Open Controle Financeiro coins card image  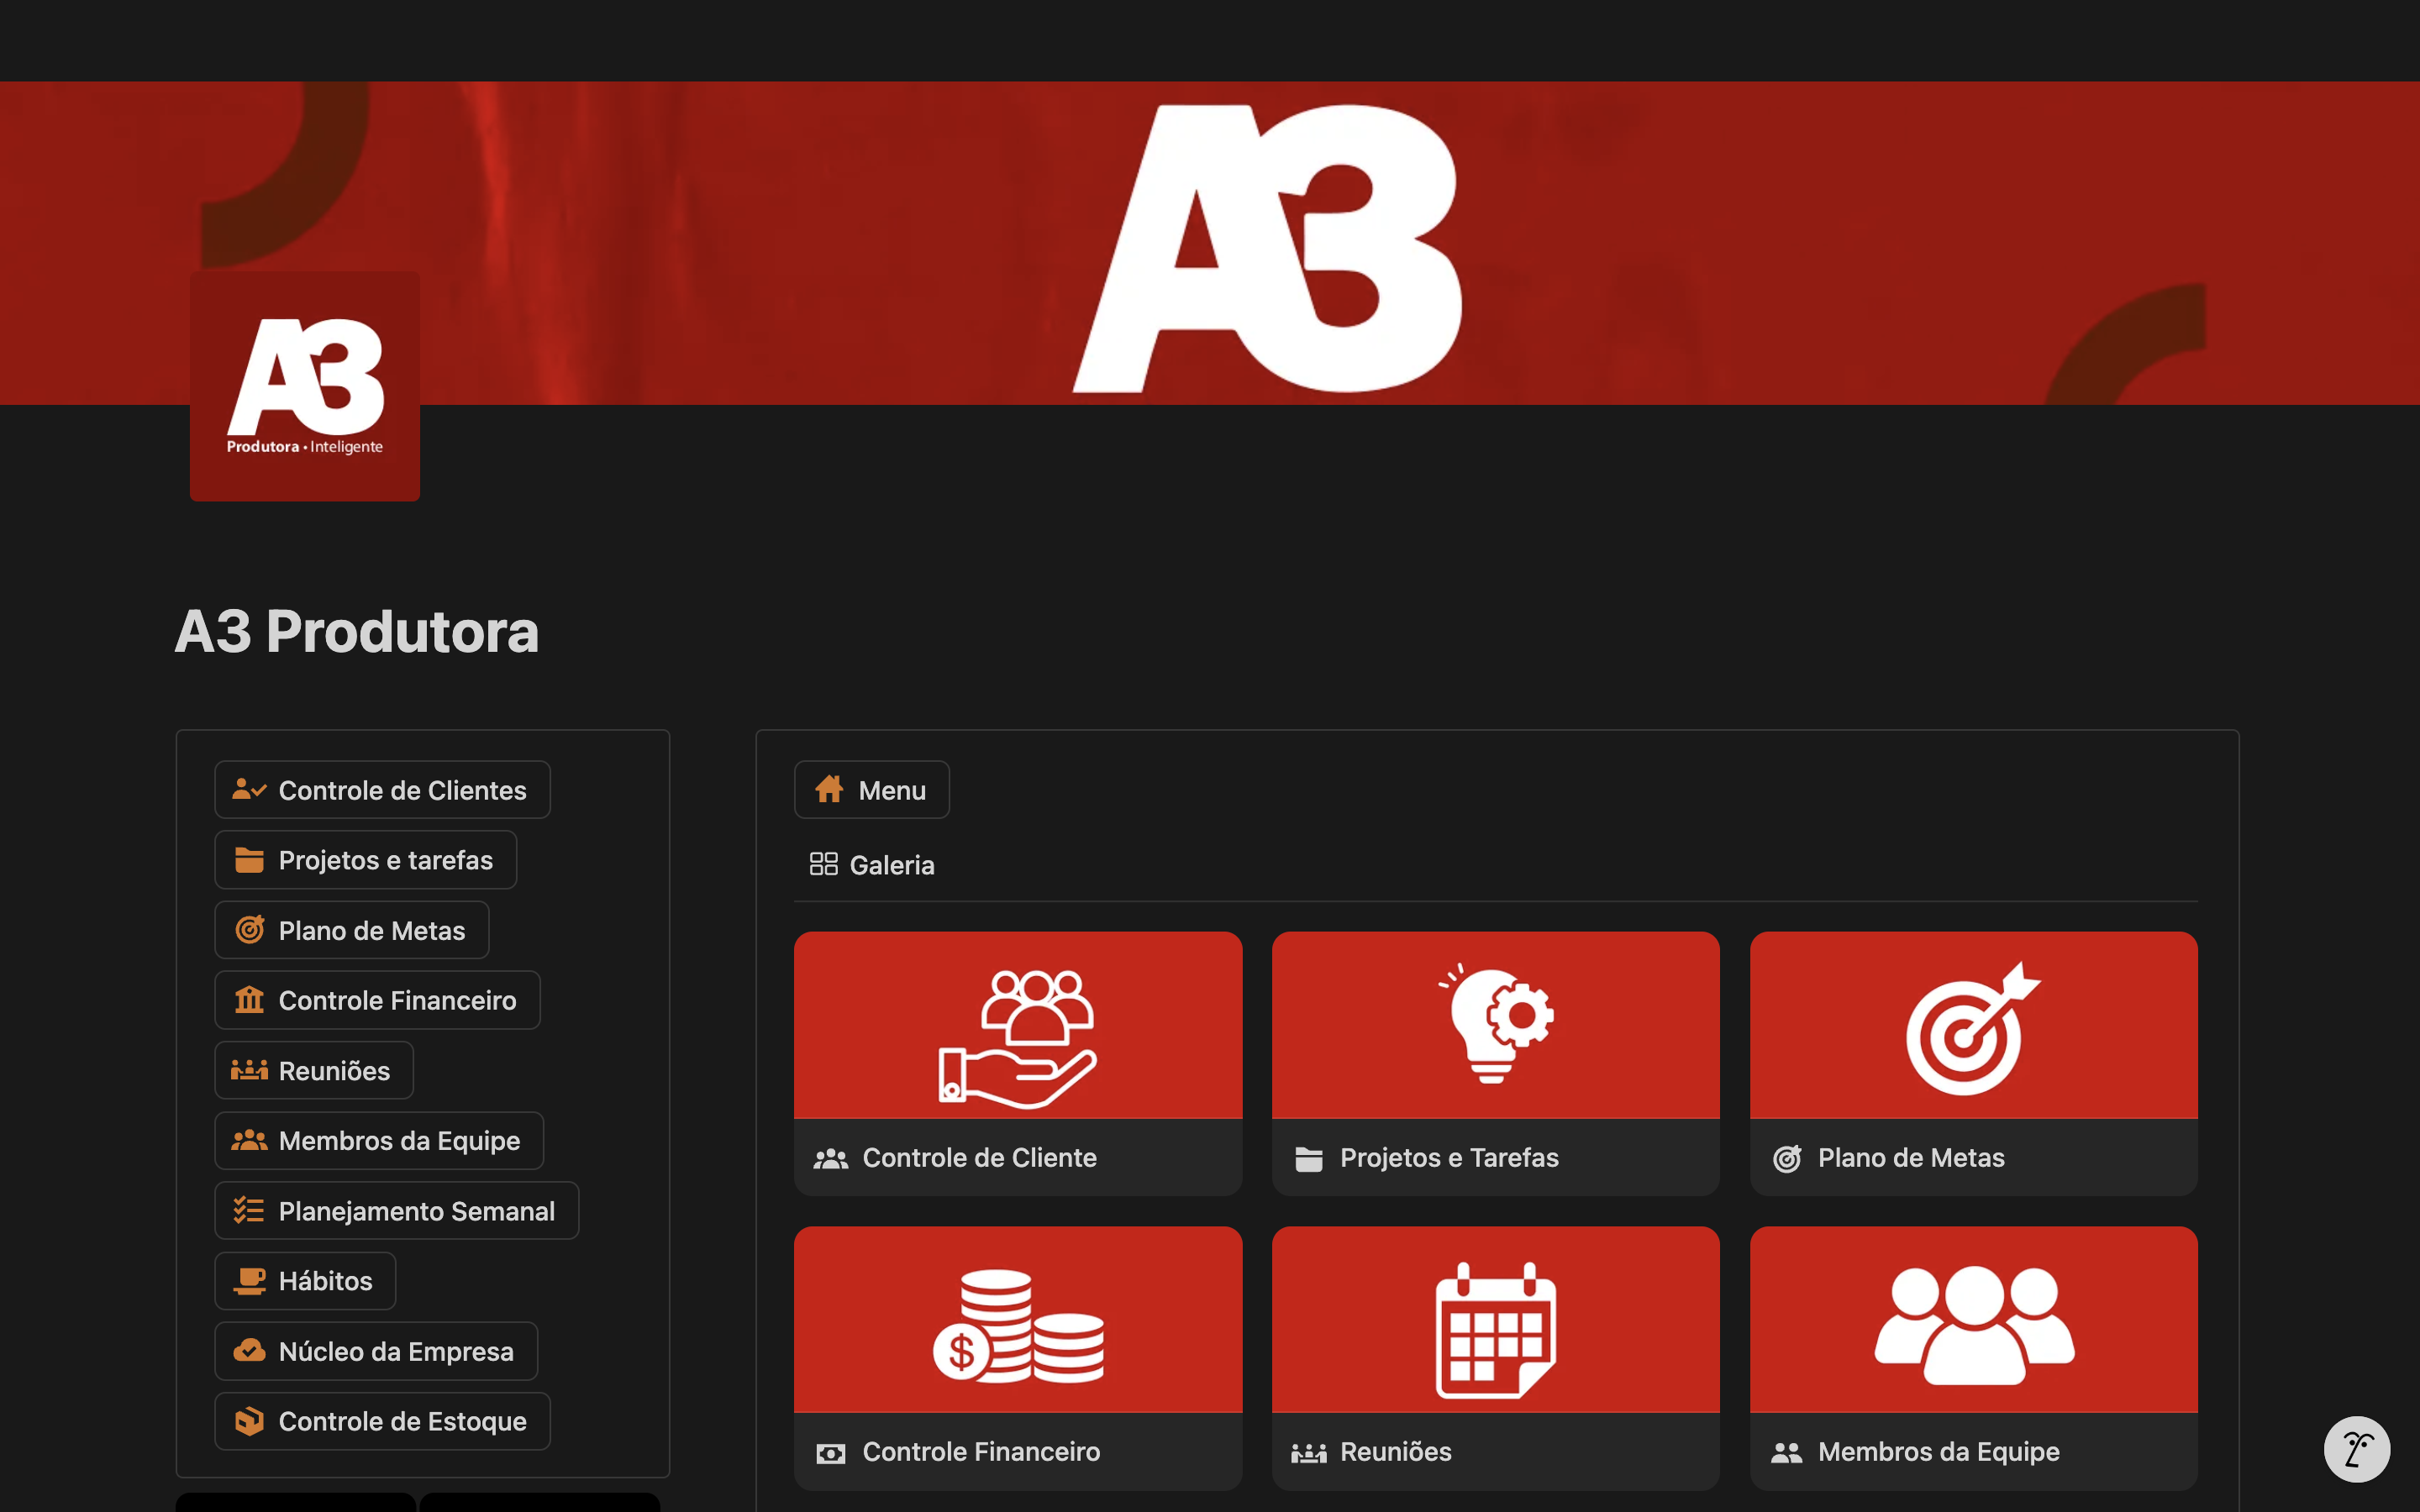(x=1018, y=1319)
